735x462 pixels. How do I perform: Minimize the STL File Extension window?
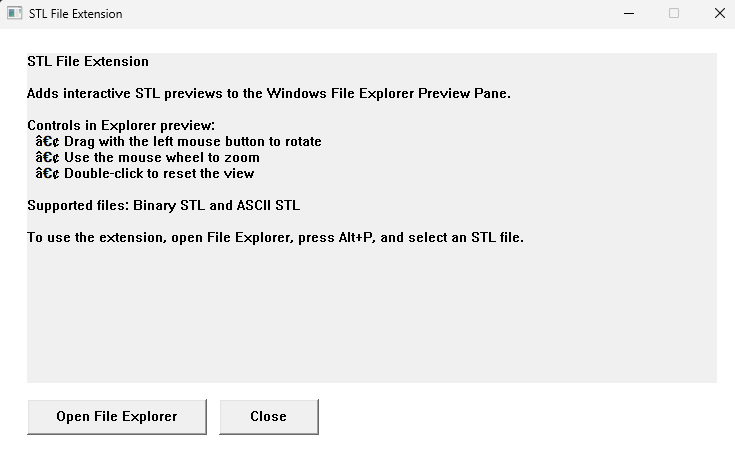pos(629,14)
